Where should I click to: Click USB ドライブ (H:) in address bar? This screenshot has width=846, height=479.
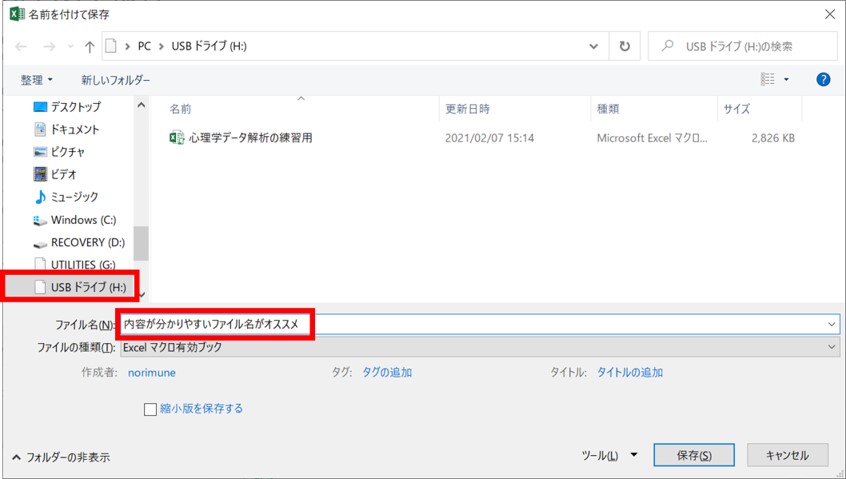pyautogui.click(x=209, y=46)
